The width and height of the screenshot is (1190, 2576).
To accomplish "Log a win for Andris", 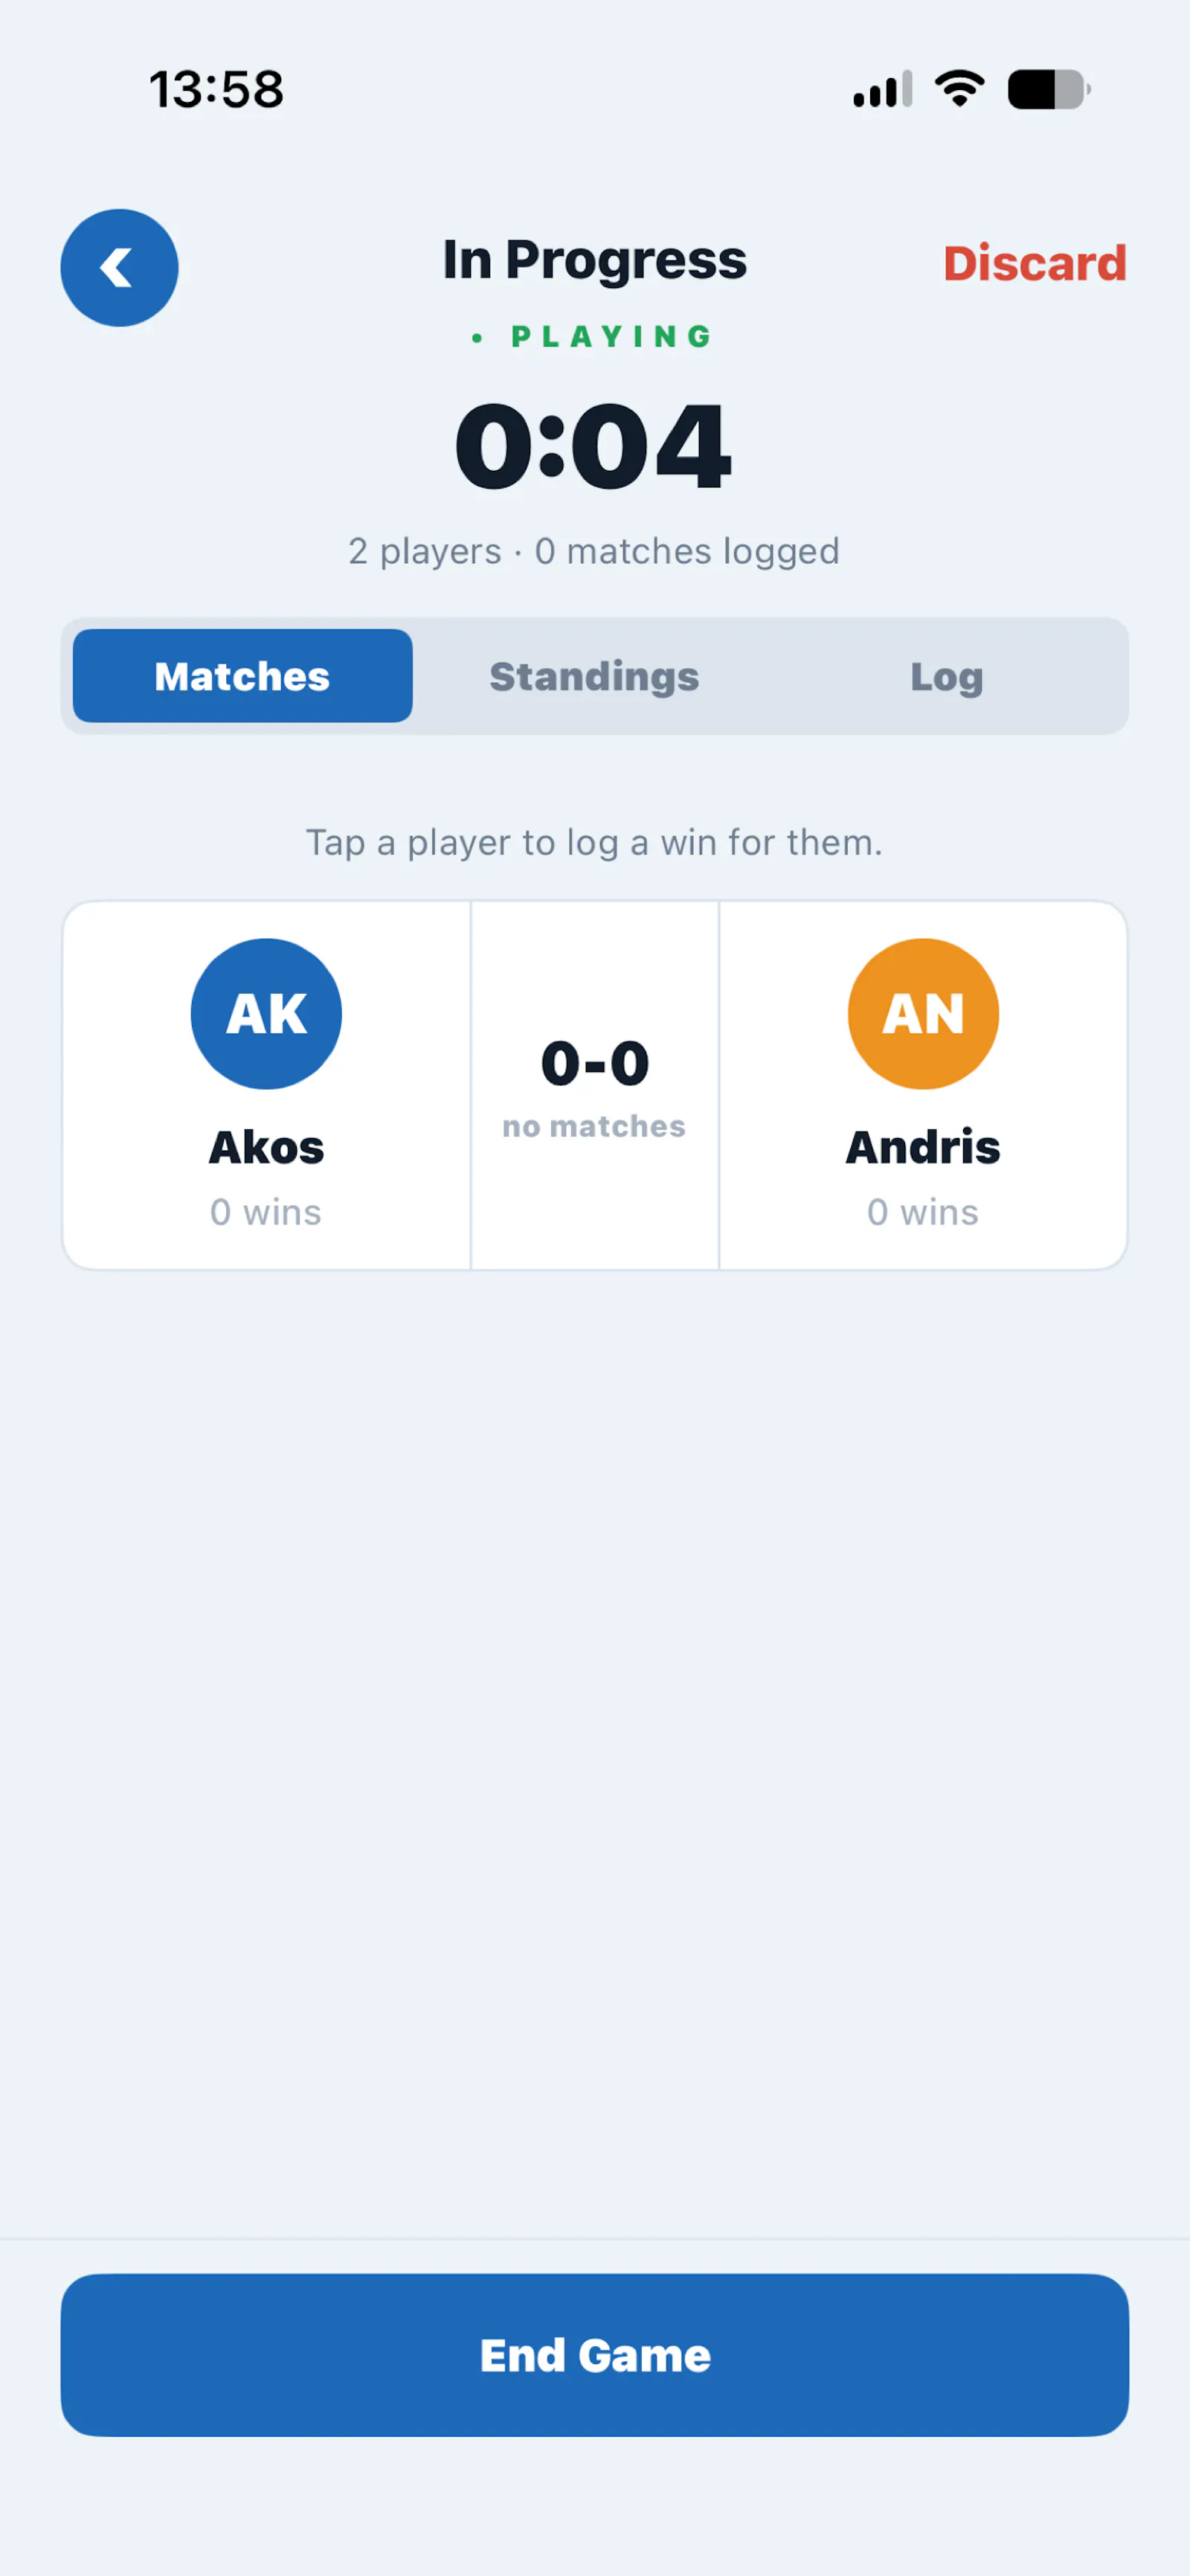I will coord(923,1085).
